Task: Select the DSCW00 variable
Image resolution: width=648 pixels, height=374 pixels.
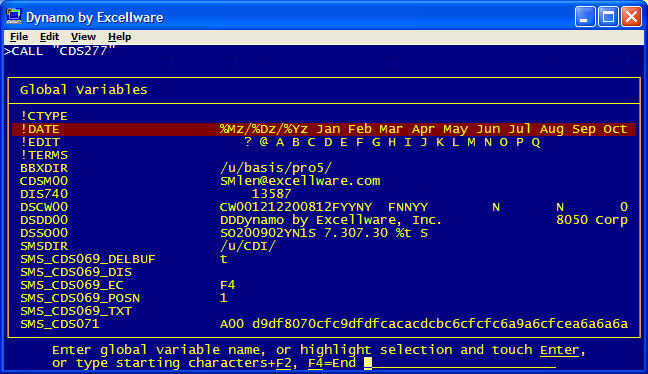Action: [x=44, y=207]
